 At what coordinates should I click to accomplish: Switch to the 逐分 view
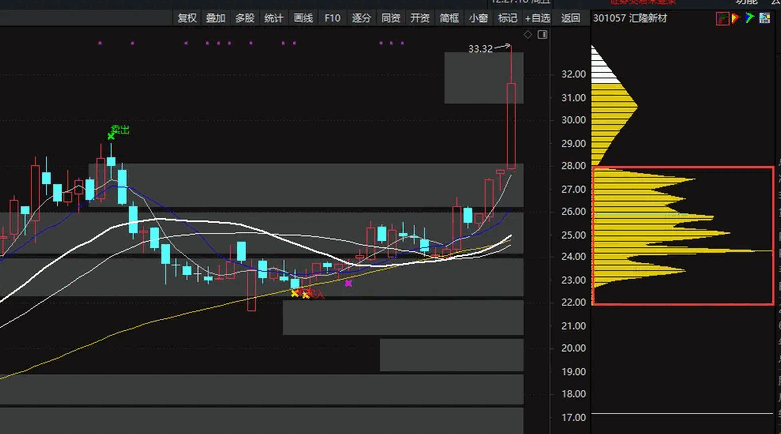[361, 18]
